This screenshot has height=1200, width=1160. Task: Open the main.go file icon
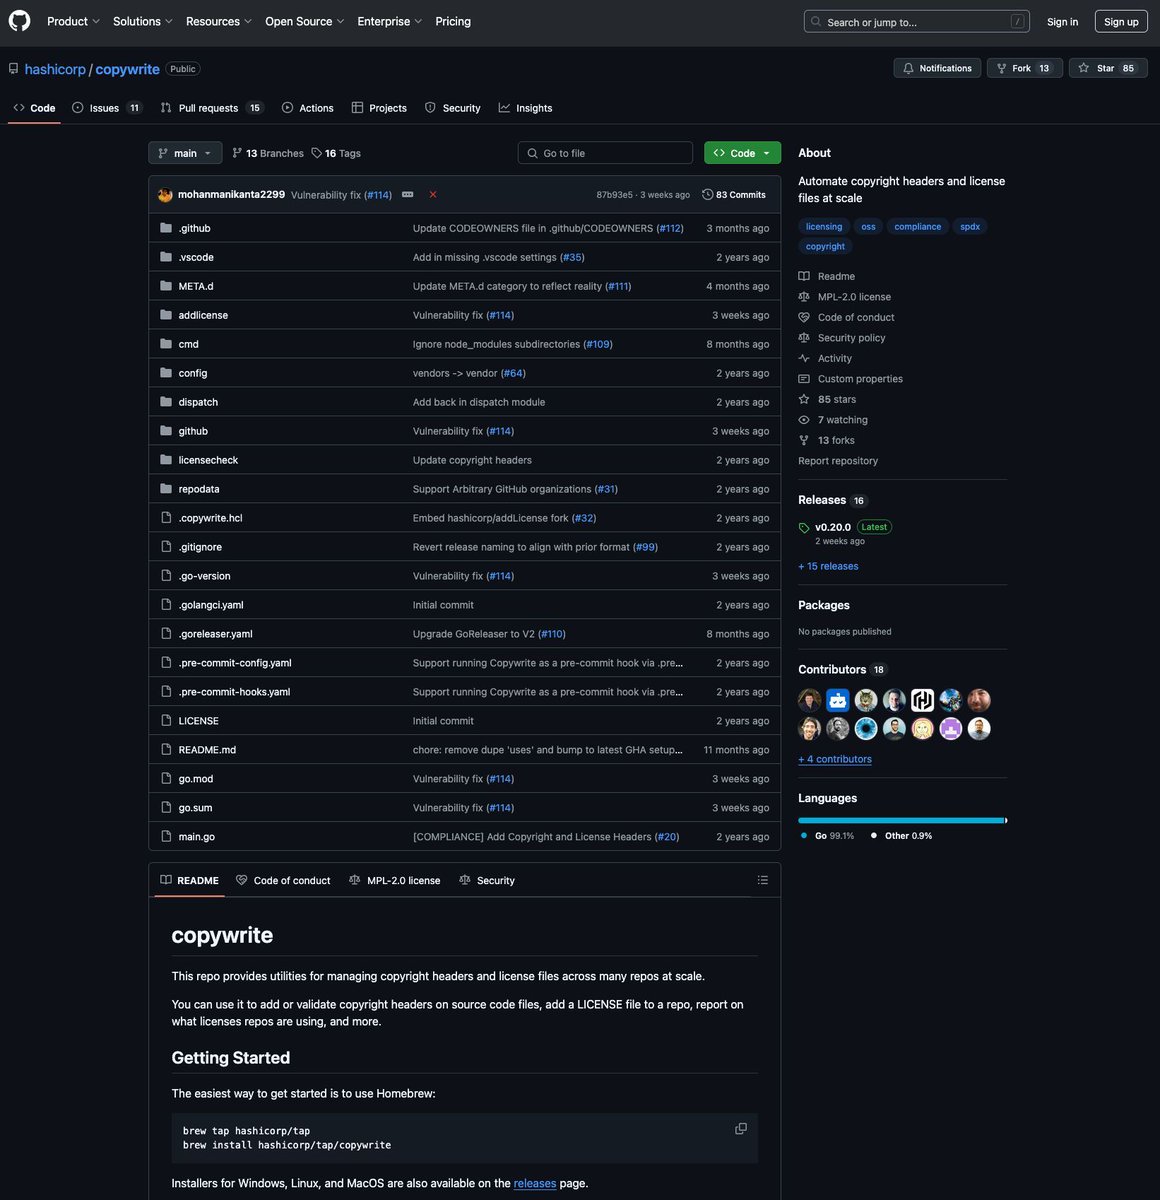pyautogui.click(x=166, y=836)
